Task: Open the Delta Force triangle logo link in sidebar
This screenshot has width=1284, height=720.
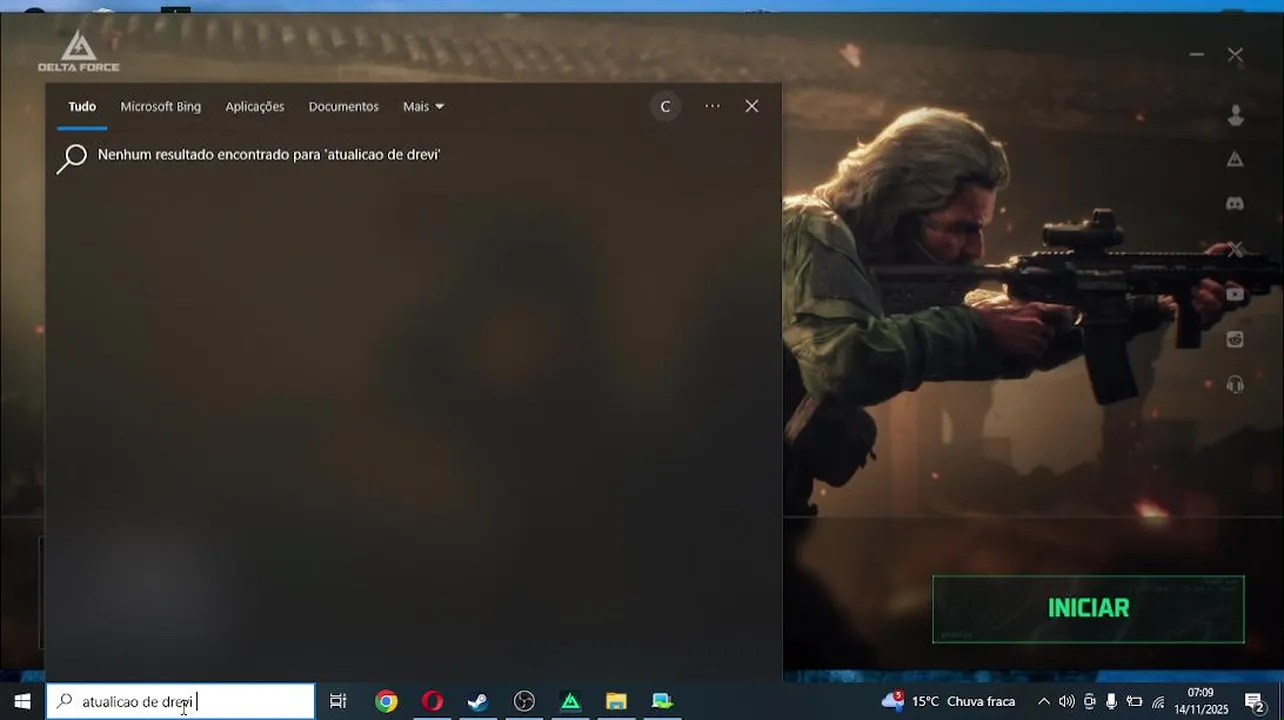Action: click(x=1235, y=159)
